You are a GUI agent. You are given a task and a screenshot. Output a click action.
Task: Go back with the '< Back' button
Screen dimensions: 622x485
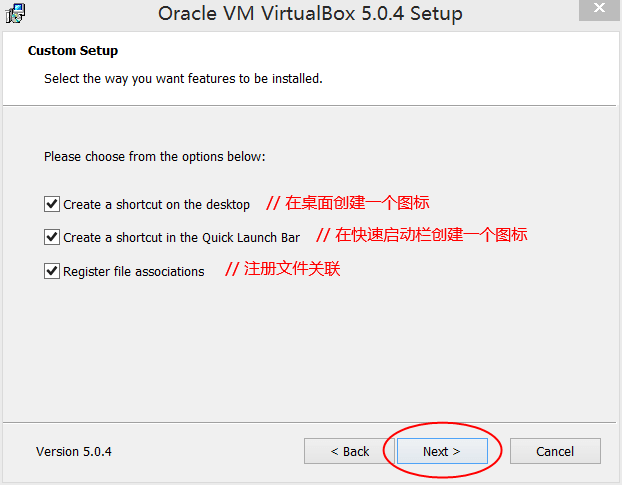tap(350, 451)
